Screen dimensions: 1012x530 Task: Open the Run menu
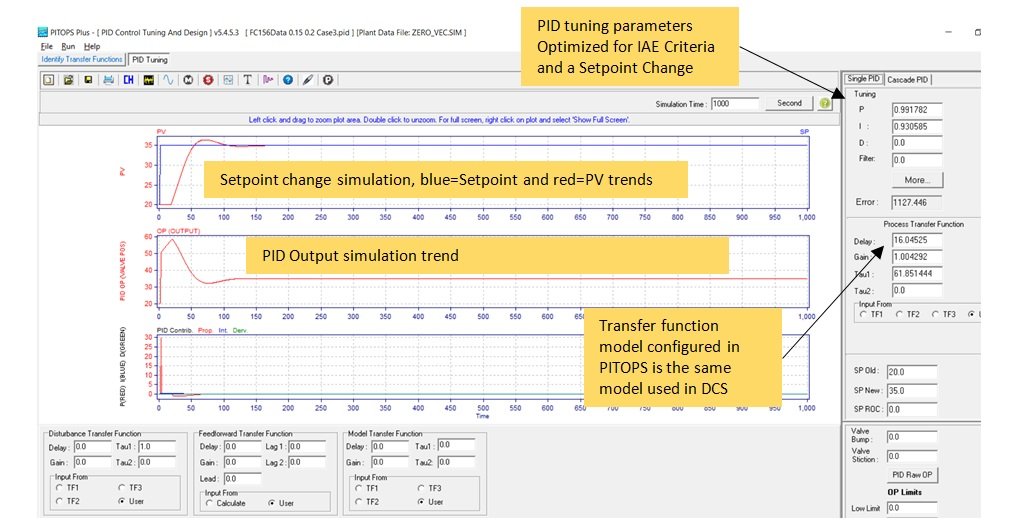pyautogui.click(x=67, y=46)
